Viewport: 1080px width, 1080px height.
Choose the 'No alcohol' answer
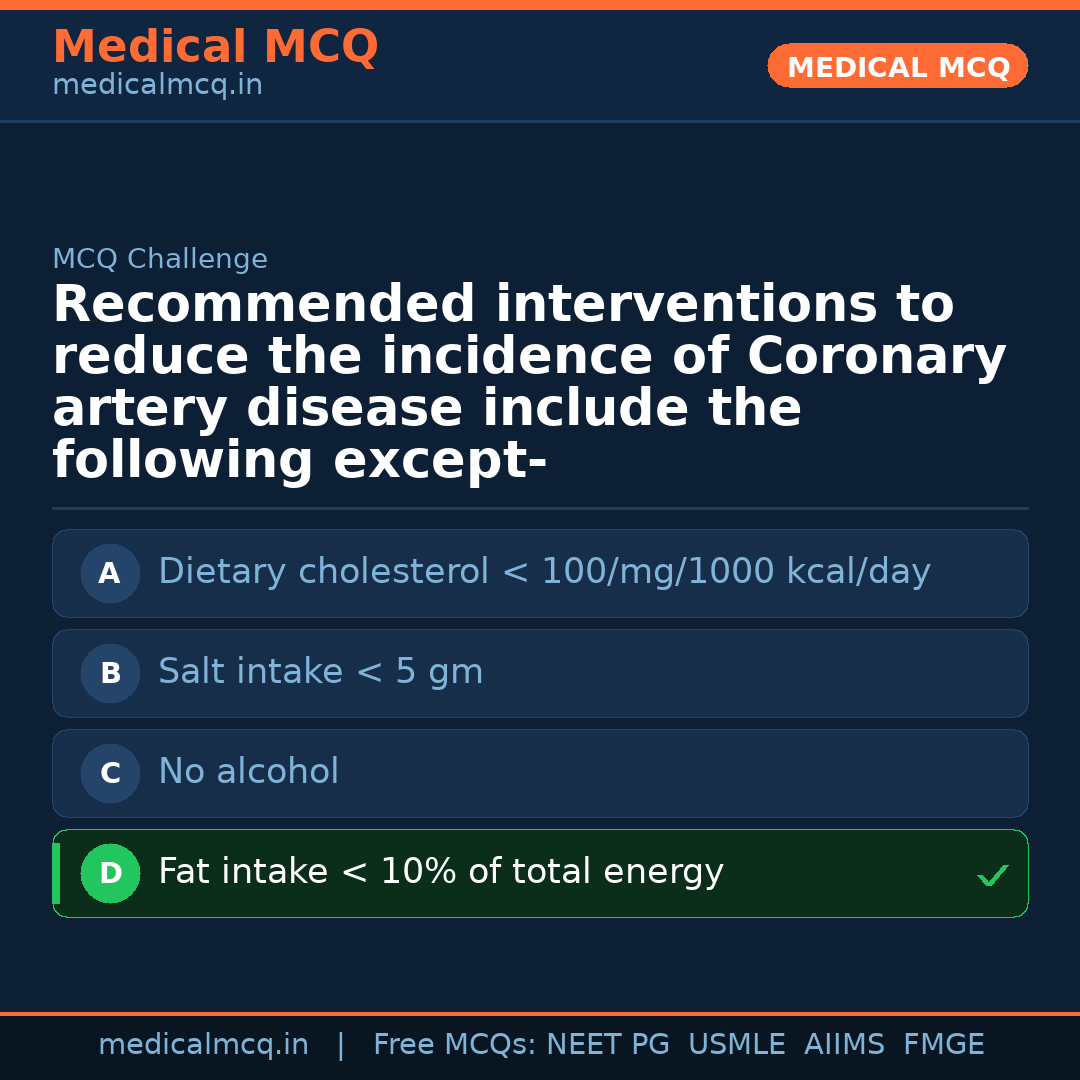tap(248, 772)
